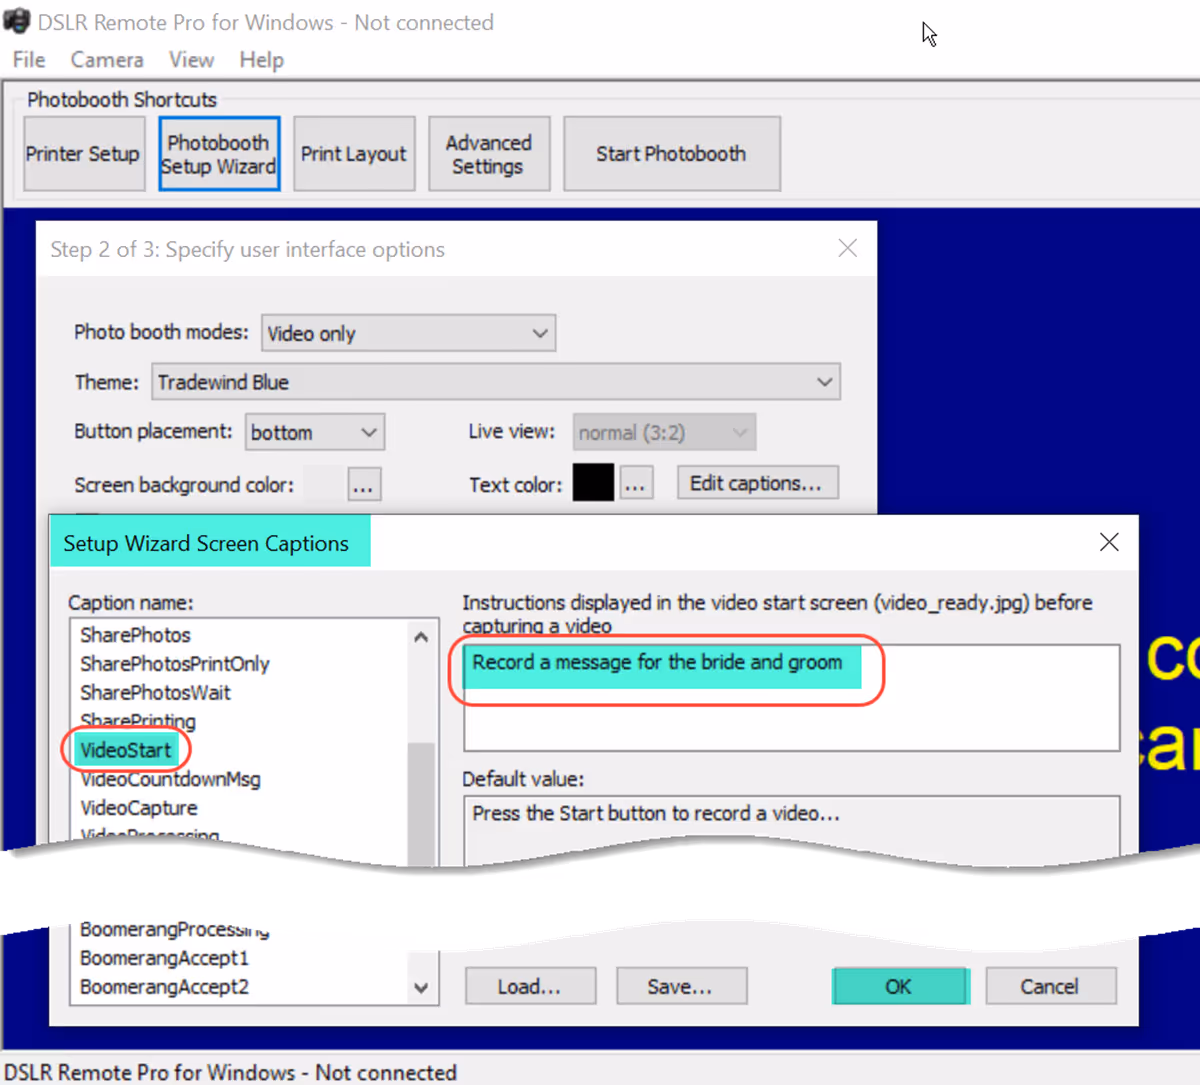Open the Print Layout editor
The height and width of the screenshot is (1085, 1200).
354,154
